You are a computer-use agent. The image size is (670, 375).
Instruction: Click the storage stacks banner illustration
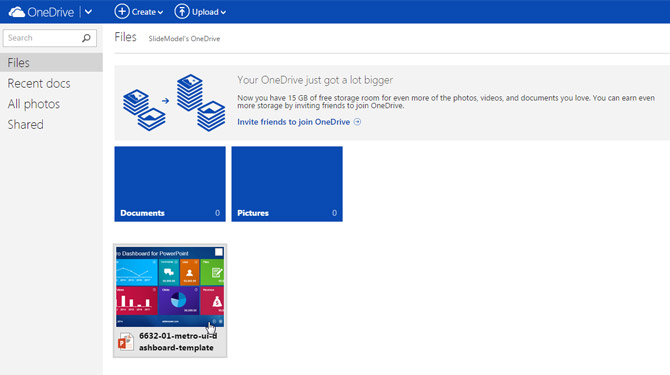tap(174, 103)
